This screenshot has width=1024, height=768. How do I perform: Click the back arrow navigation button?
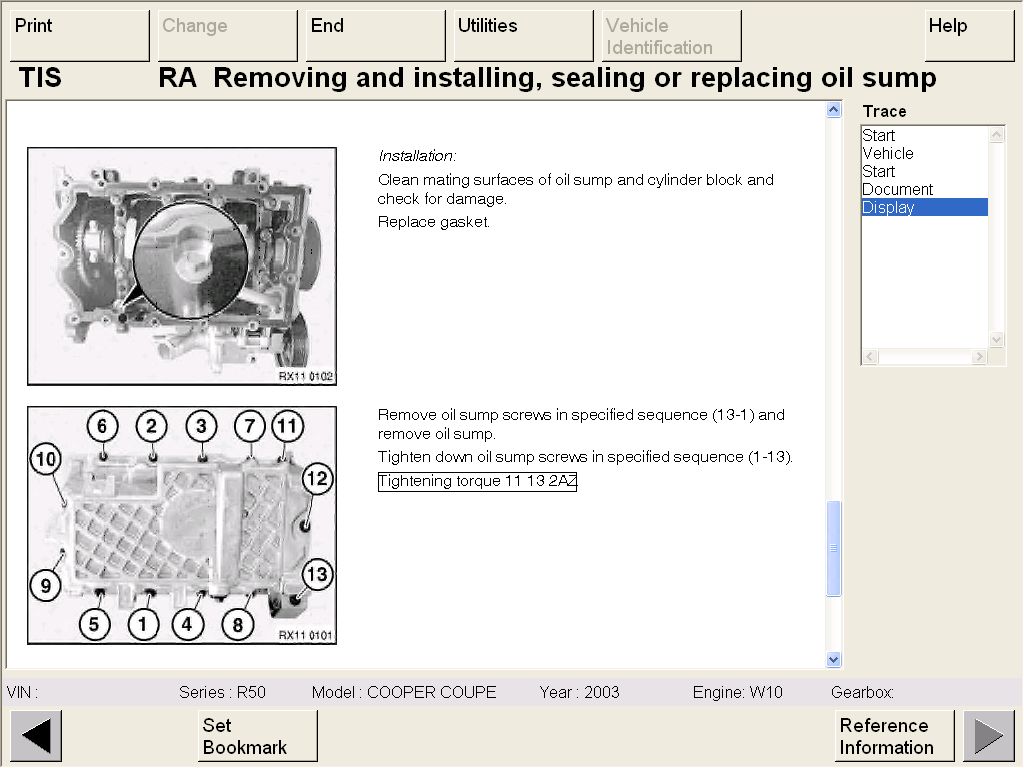click(x=36, y=736)
